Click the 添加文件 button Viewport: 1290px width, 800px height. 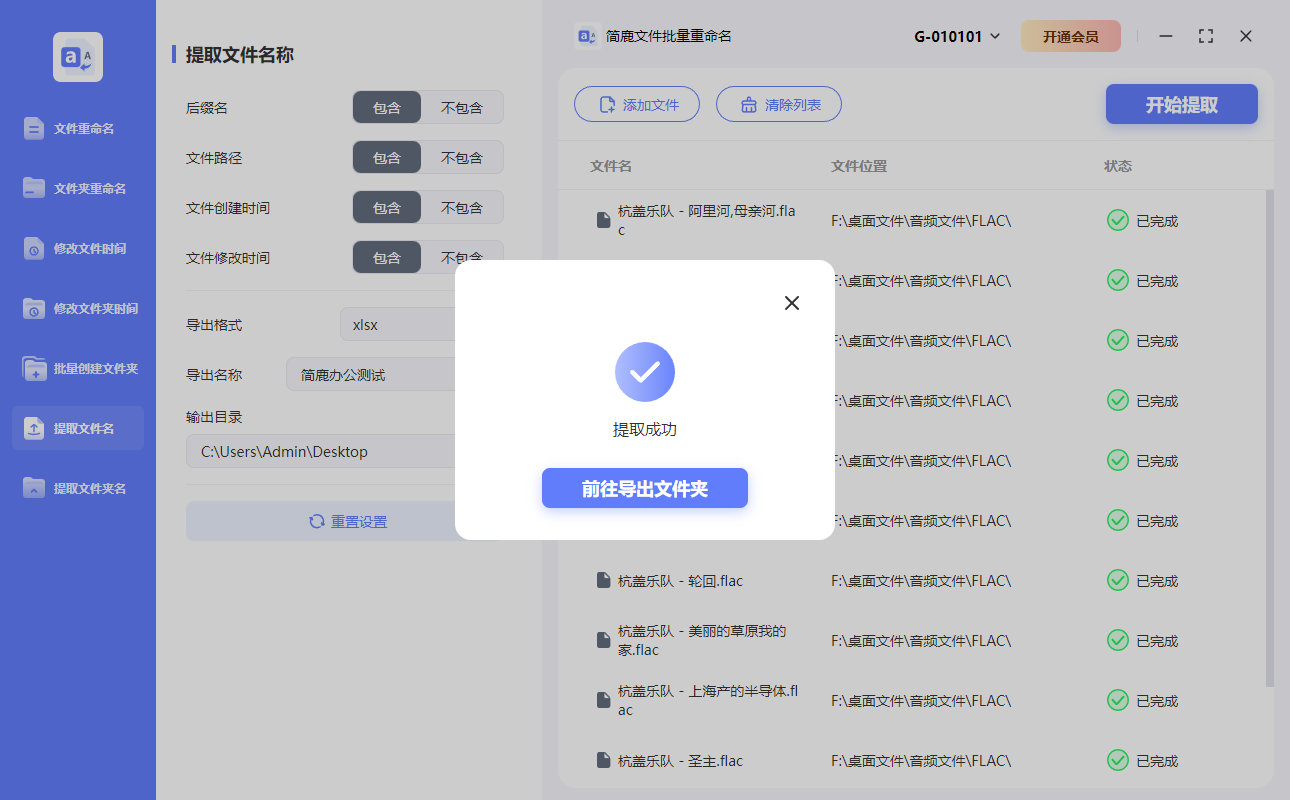click(x=637, y=104)
